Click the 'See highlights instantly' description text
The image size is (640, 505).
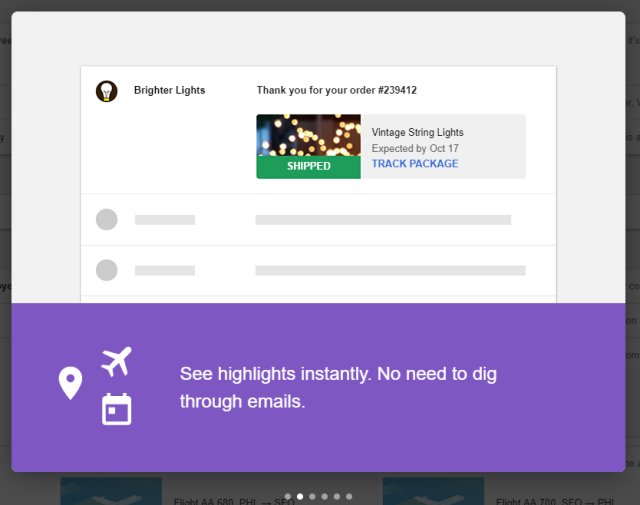pyautogui.click(x=338, y=387)
